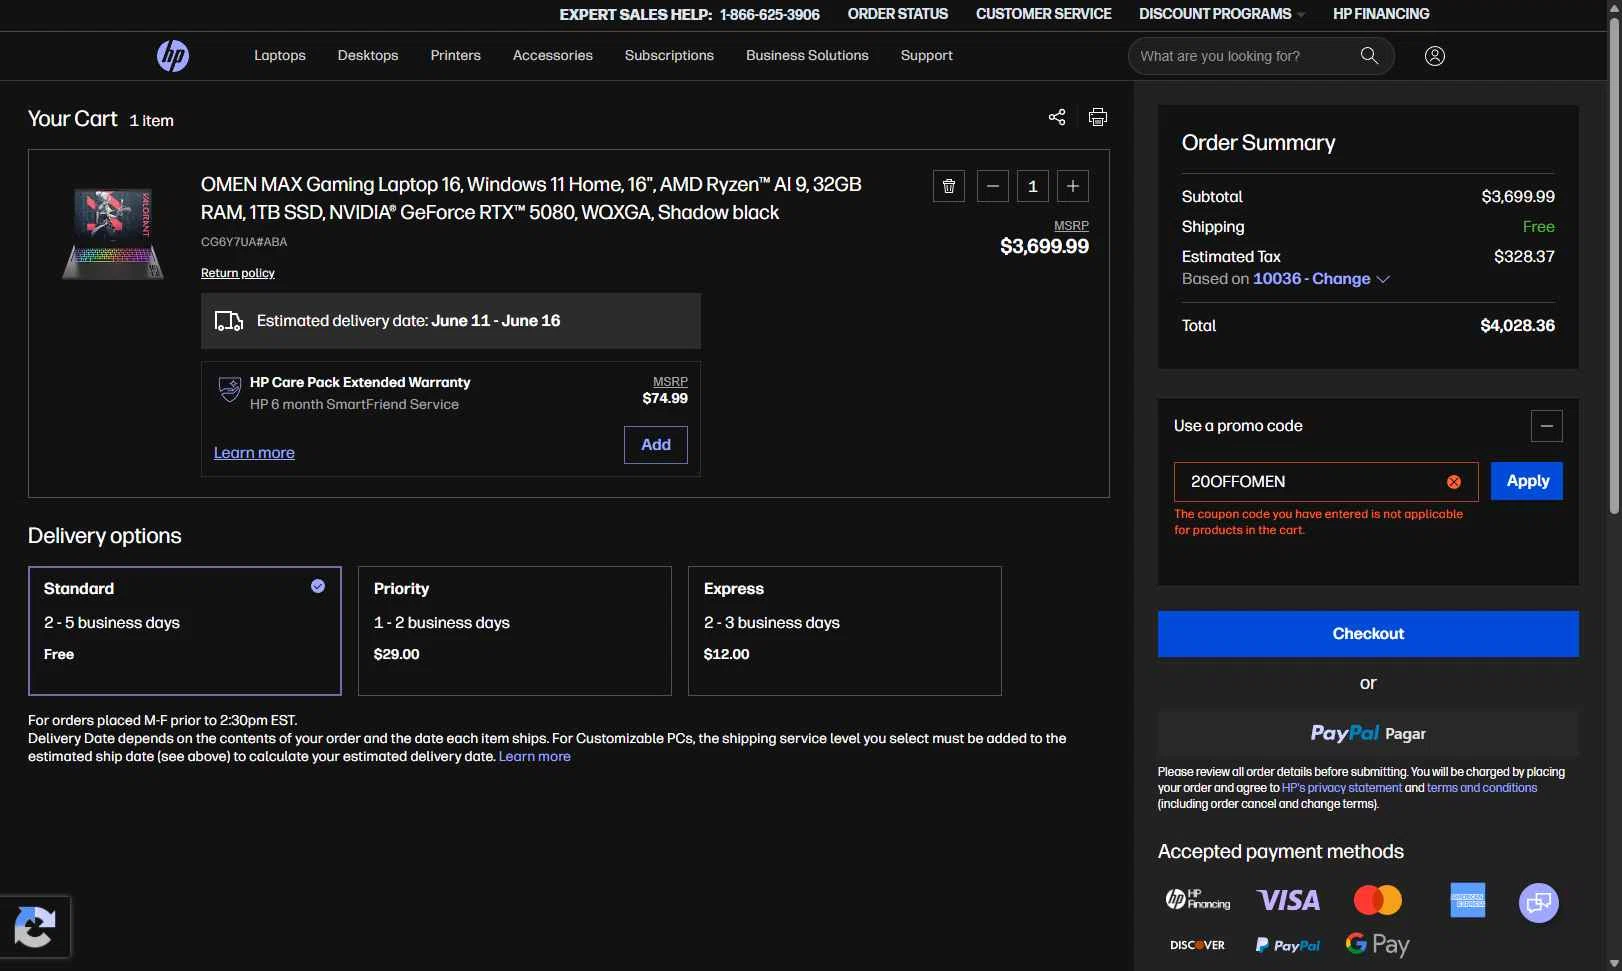Open terms and conditions link
Screen dimensions: 1622x971
(x=1482, y=788)
